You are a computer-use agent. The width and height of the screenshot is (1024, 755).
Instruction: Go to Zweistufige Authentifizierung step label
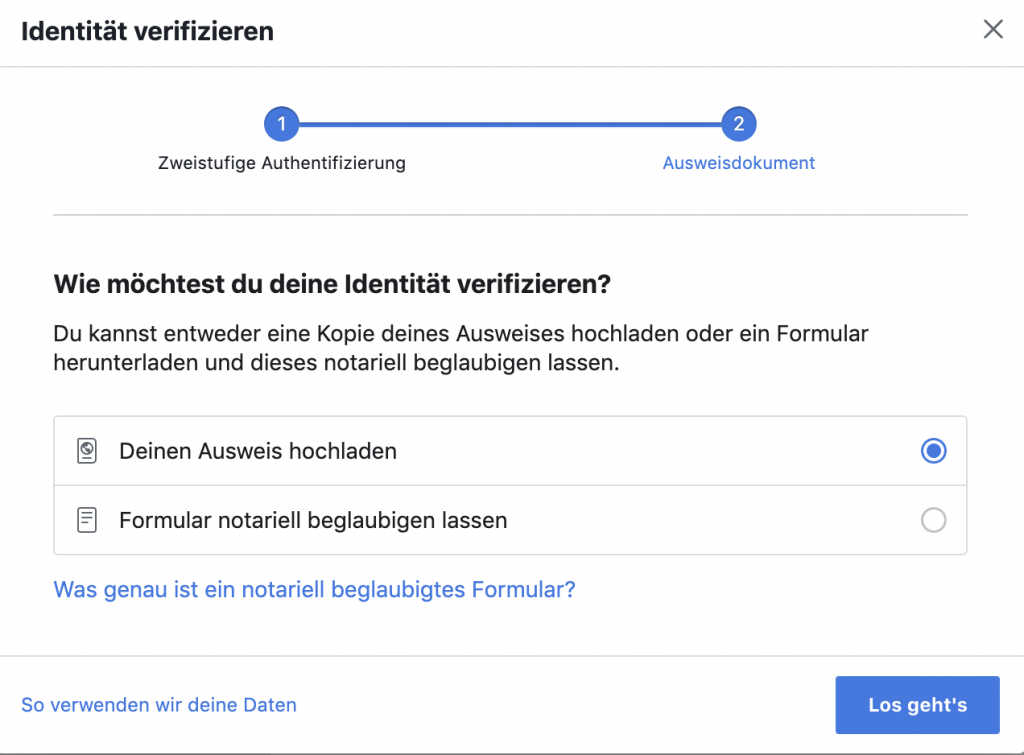point(282,163)
